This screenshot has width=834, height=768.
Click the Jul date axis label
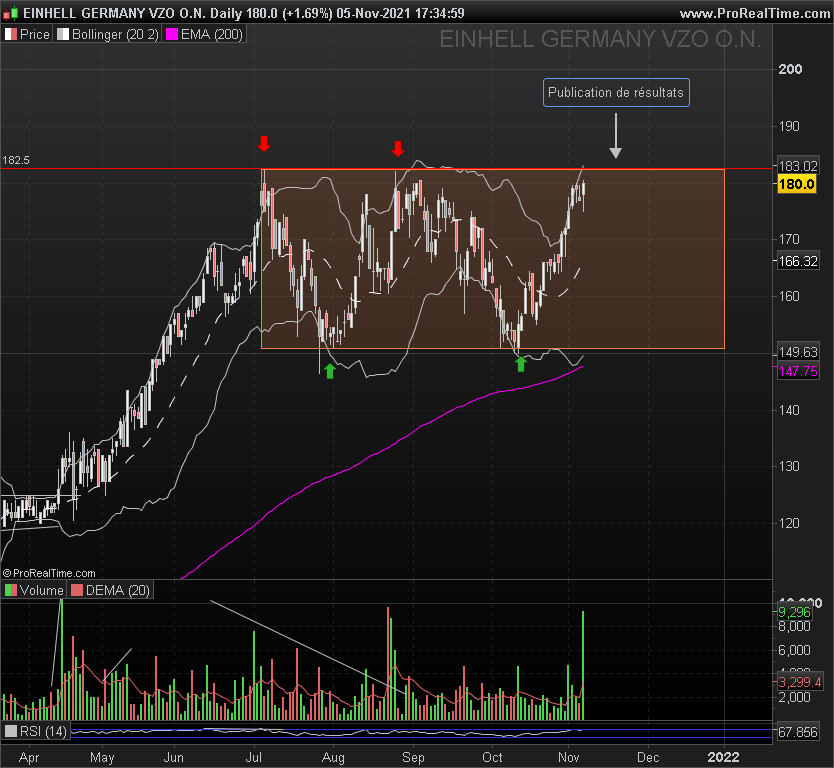(254, 757)
